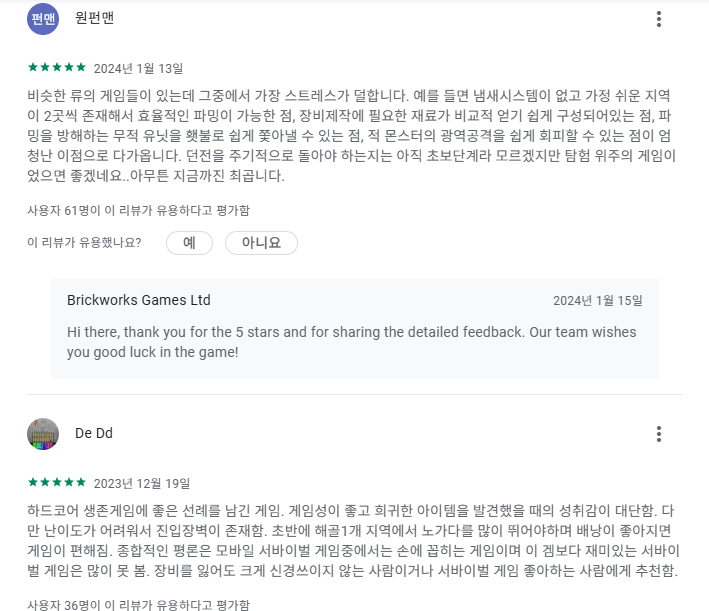Click De Dd's review text beginning 하드코어 생존게임에
Screen dimensions: 709x611
[353, 540]
